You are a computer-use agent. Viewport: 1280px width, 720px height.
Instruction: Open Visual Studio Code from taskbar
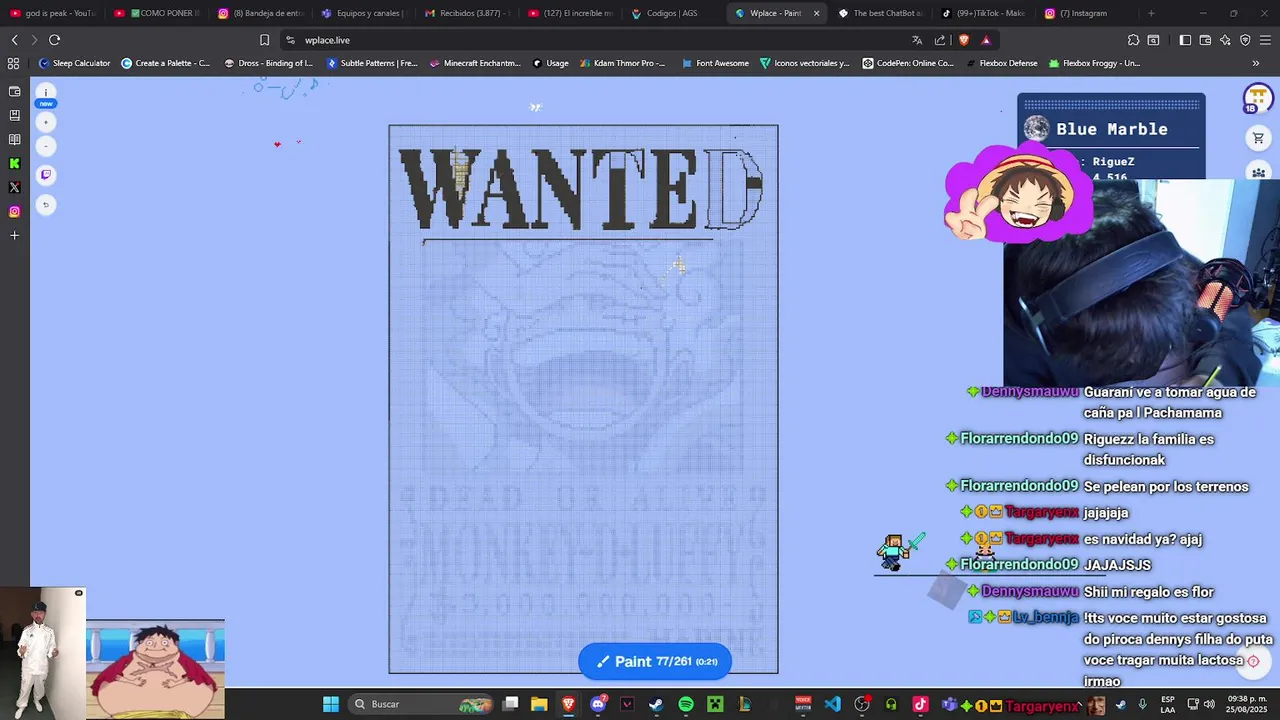832,704
